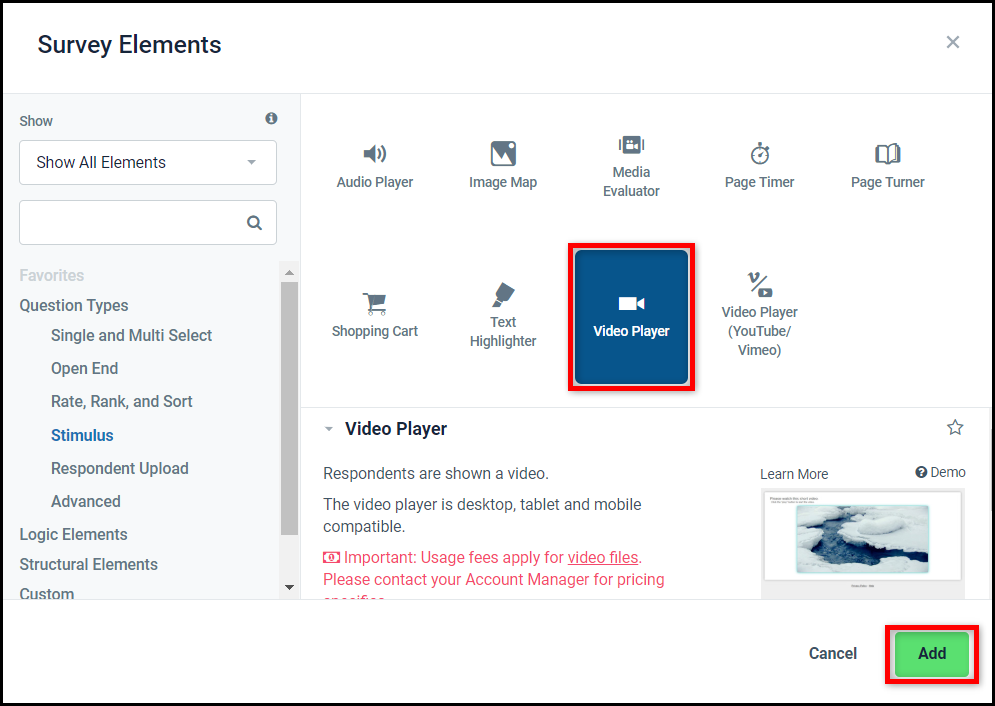The height and width of the screenshot is (706, 995).
Task: Open the Logic Elements category
Action: pos(73,534)
